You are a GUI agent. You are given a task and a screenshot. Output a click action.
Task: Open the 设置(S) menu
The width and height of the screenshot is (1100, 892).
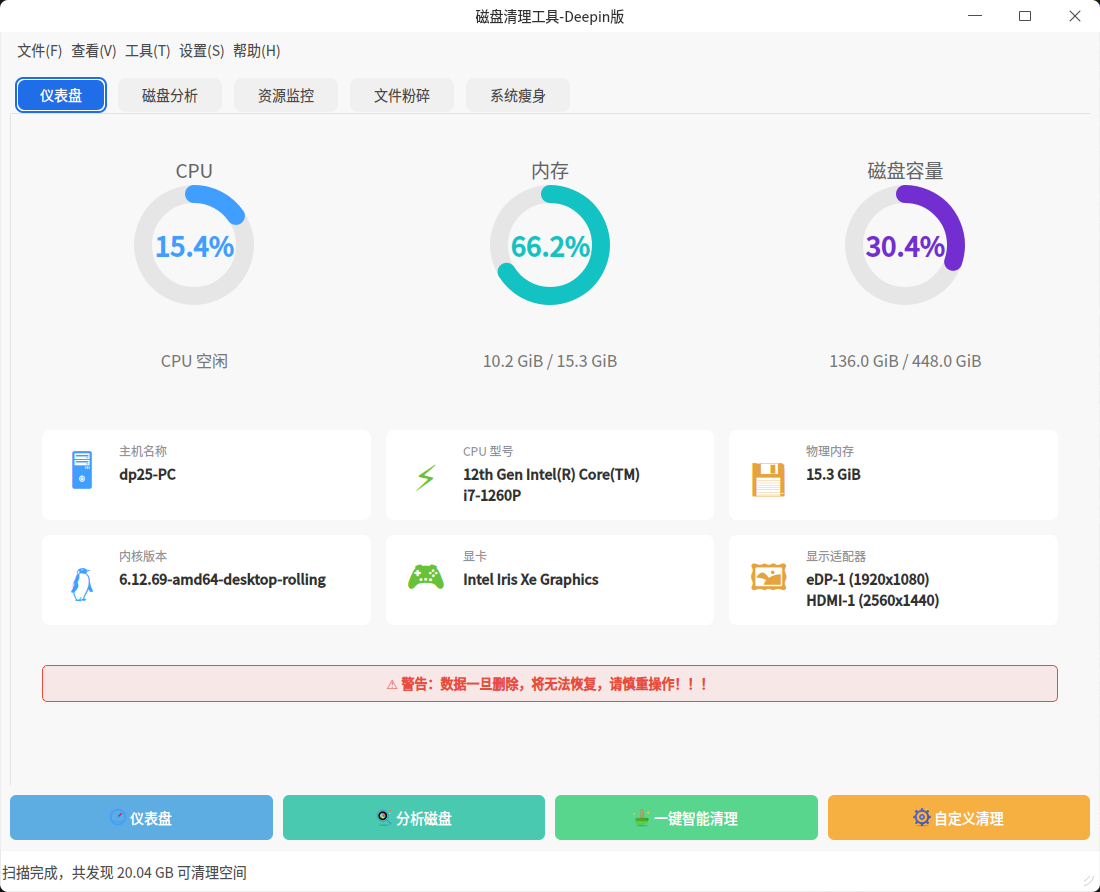pos(201,51)
